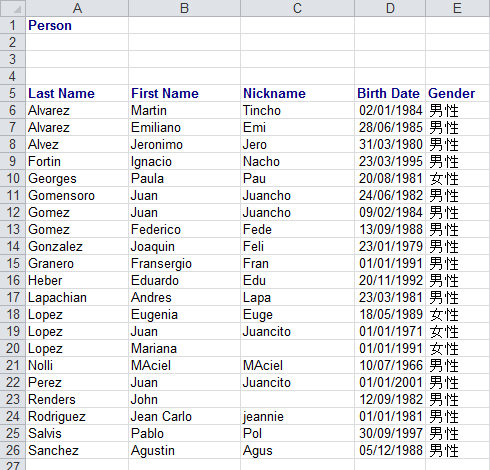Click the Gender header cell
The width and height of the screenshot is (490, 470).
pyautogui.click(x=458, y=93)
